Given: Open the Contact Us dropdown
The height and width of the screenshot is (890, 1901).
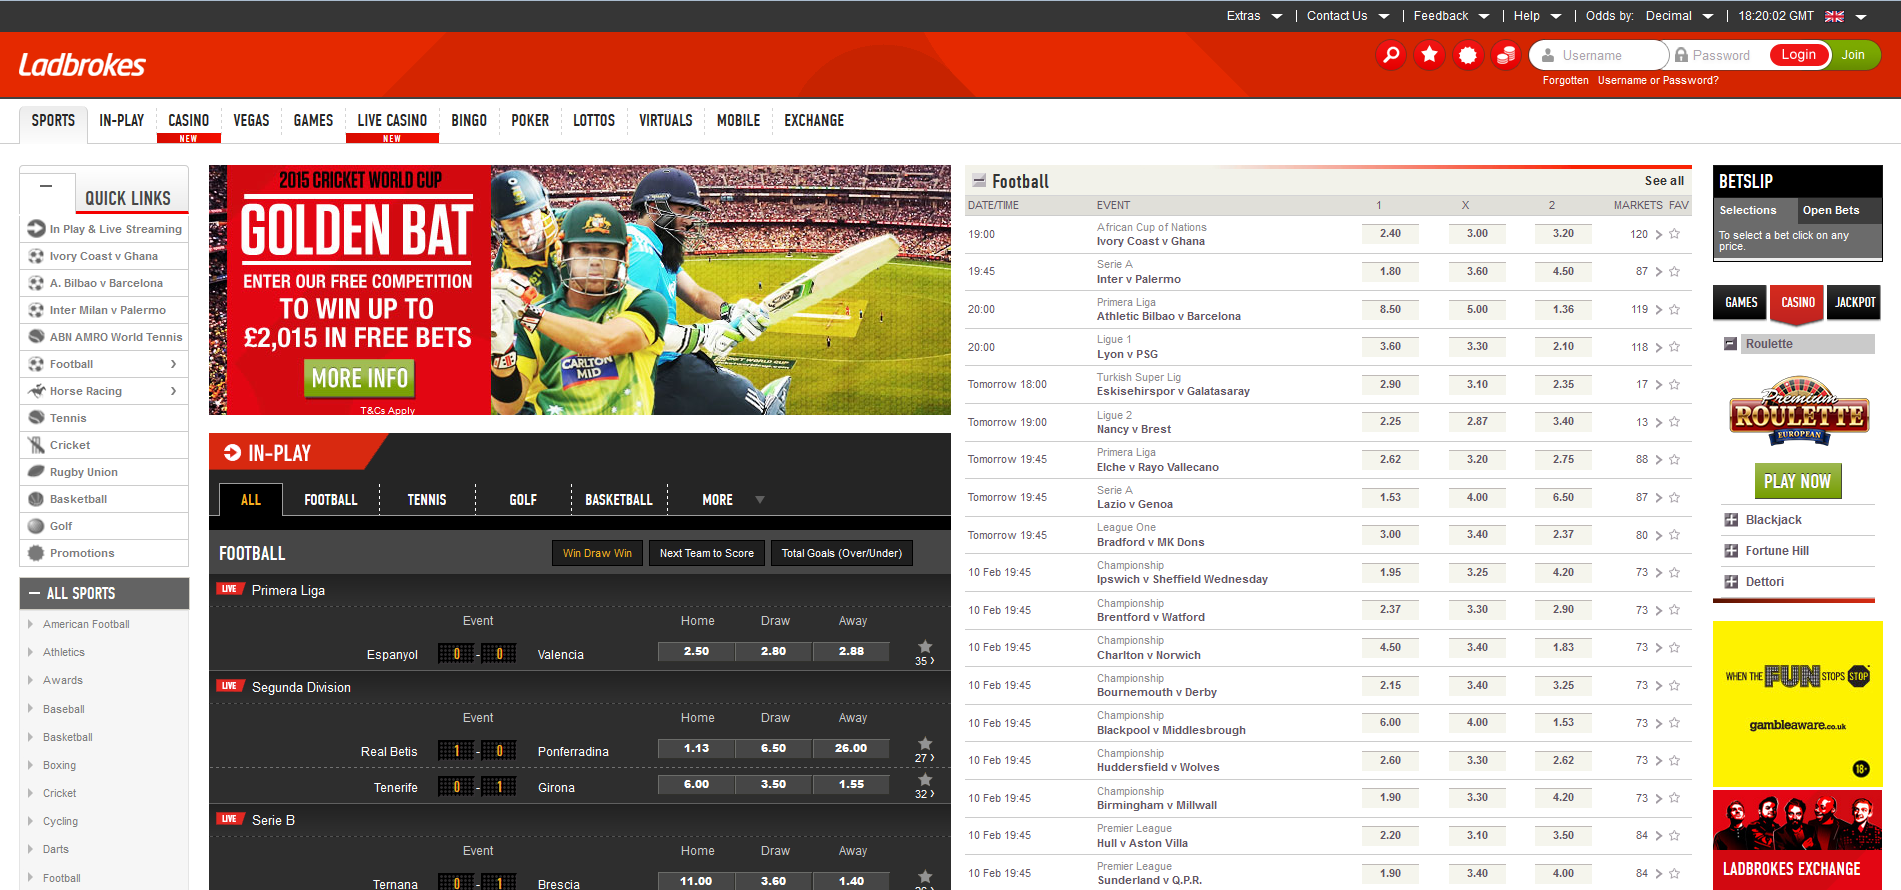Looking at the screenshot, I should click(x=1347, y=16).
